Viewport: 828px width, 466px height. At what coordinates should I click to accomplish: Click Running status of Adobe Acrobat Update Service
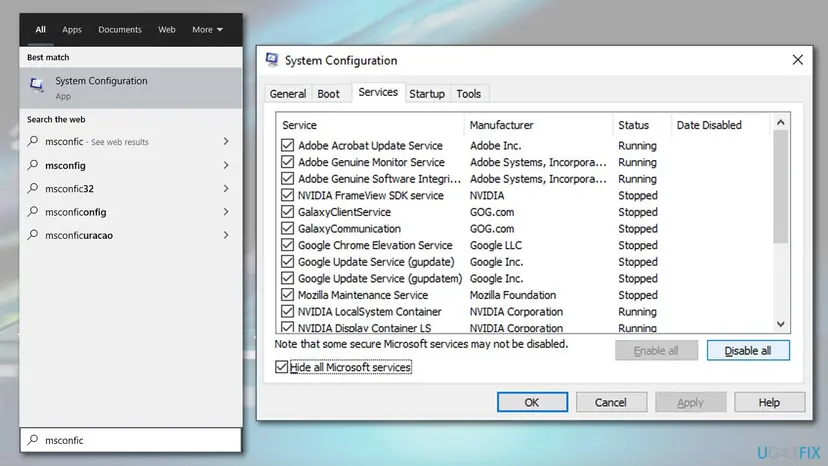coord(637,145)
